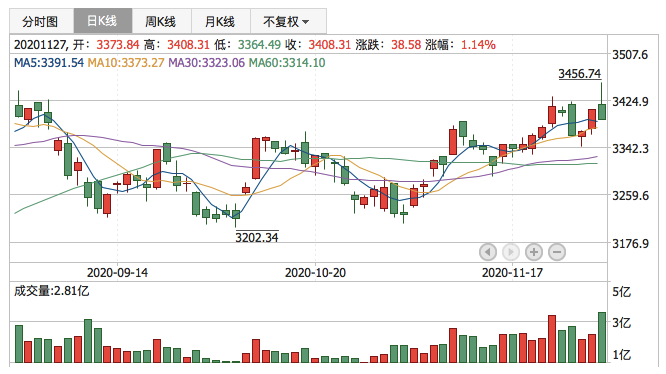Click the MA60:3314.10 indicator label
Image resolution: width=666 pixels, height=374 pixels.
point(287,63)
